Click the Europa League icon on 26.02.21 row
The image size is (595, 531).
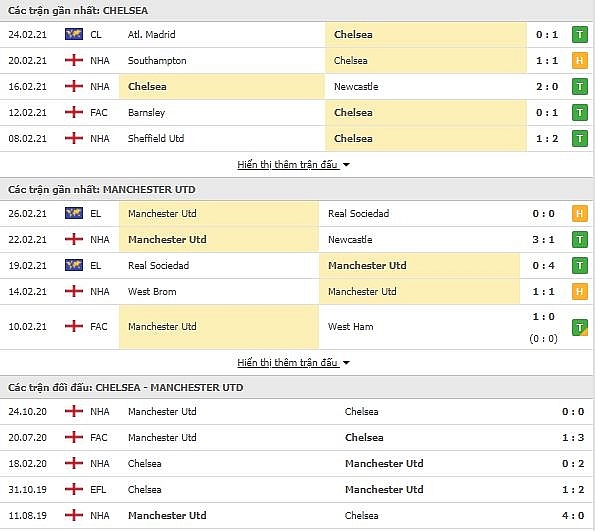click(74, 213)
